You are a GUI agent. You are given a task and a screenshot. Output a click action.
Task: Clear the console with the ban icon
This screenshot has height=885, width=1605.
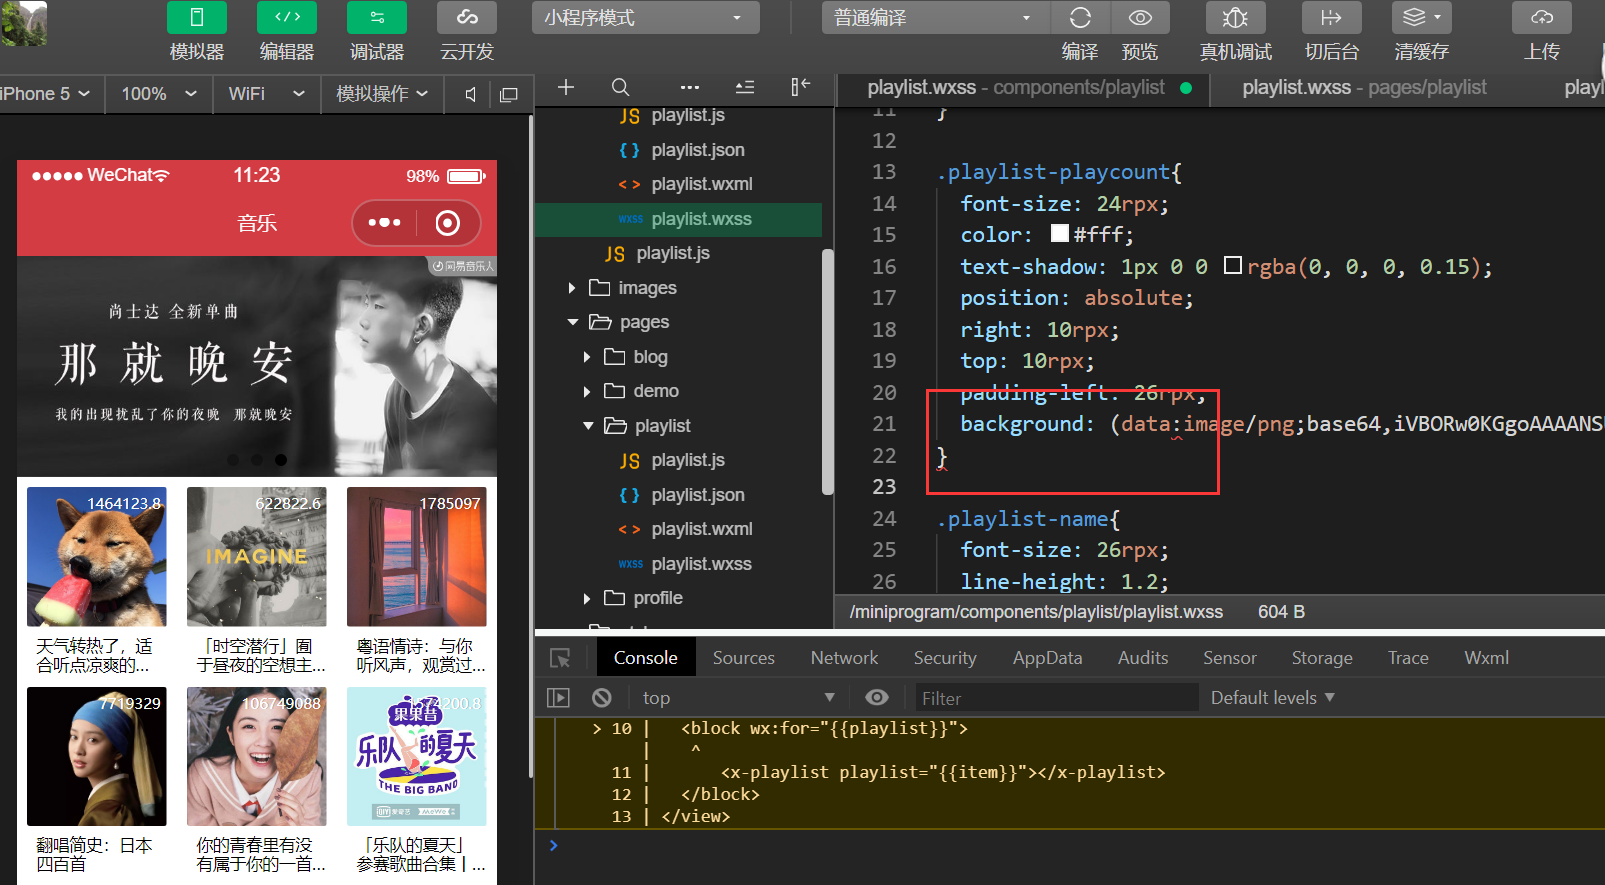601,698
